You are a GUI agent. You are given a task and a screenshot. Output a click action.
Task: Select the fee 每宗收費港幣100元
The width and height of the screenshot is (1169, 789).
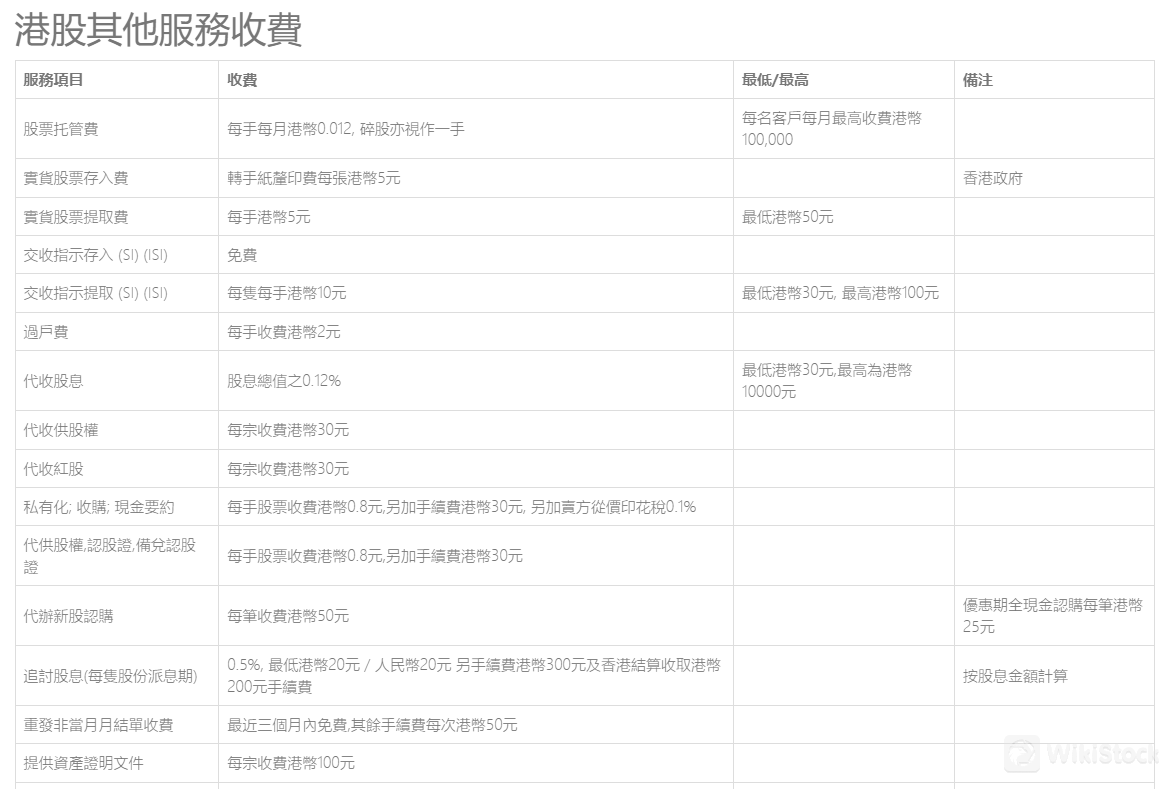pyautogui.click(x=291, y=763)
